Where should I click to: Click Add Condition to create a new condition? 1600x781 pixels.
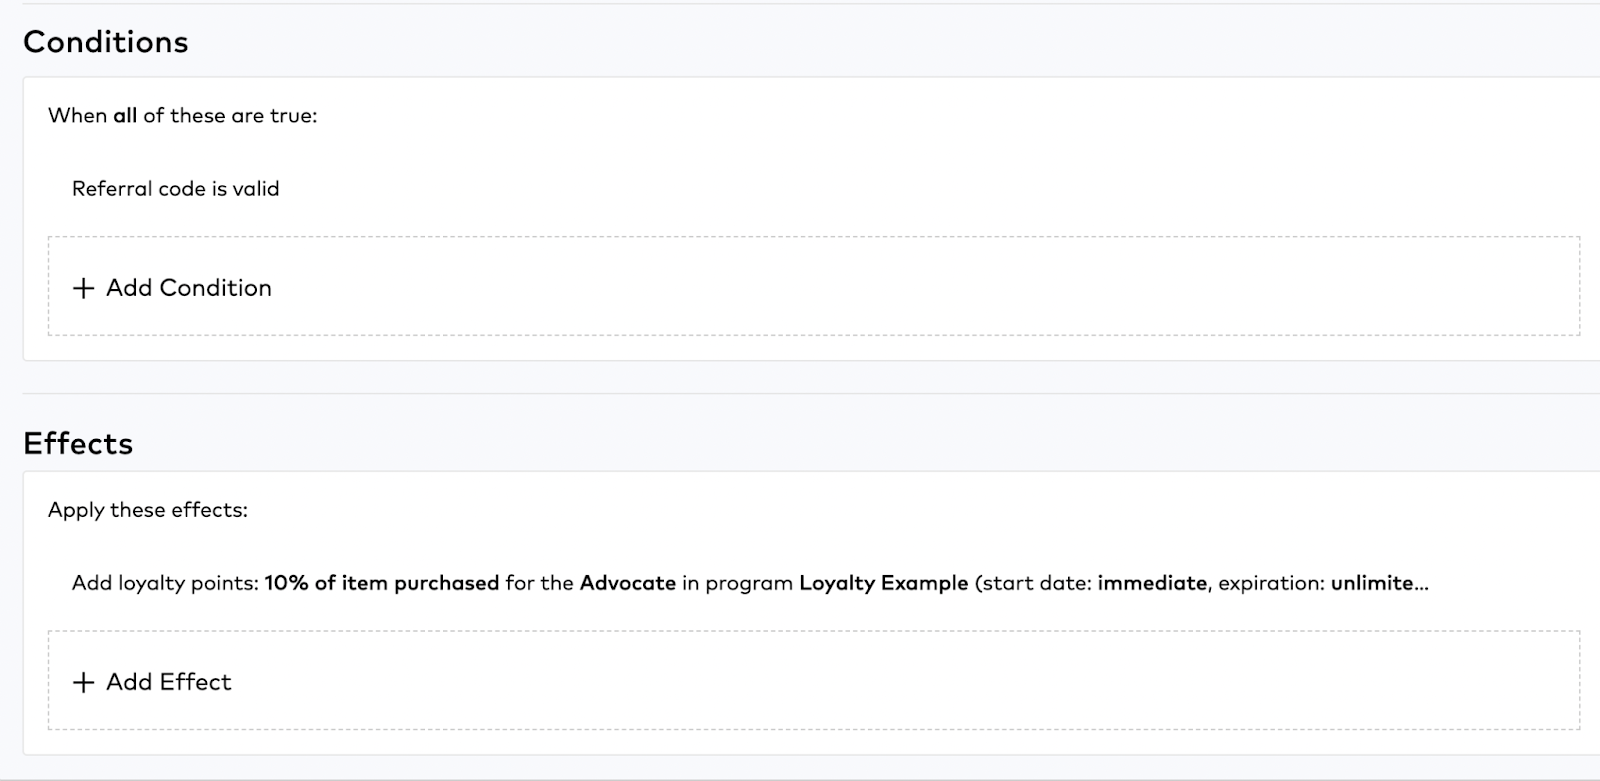[188, 288]
